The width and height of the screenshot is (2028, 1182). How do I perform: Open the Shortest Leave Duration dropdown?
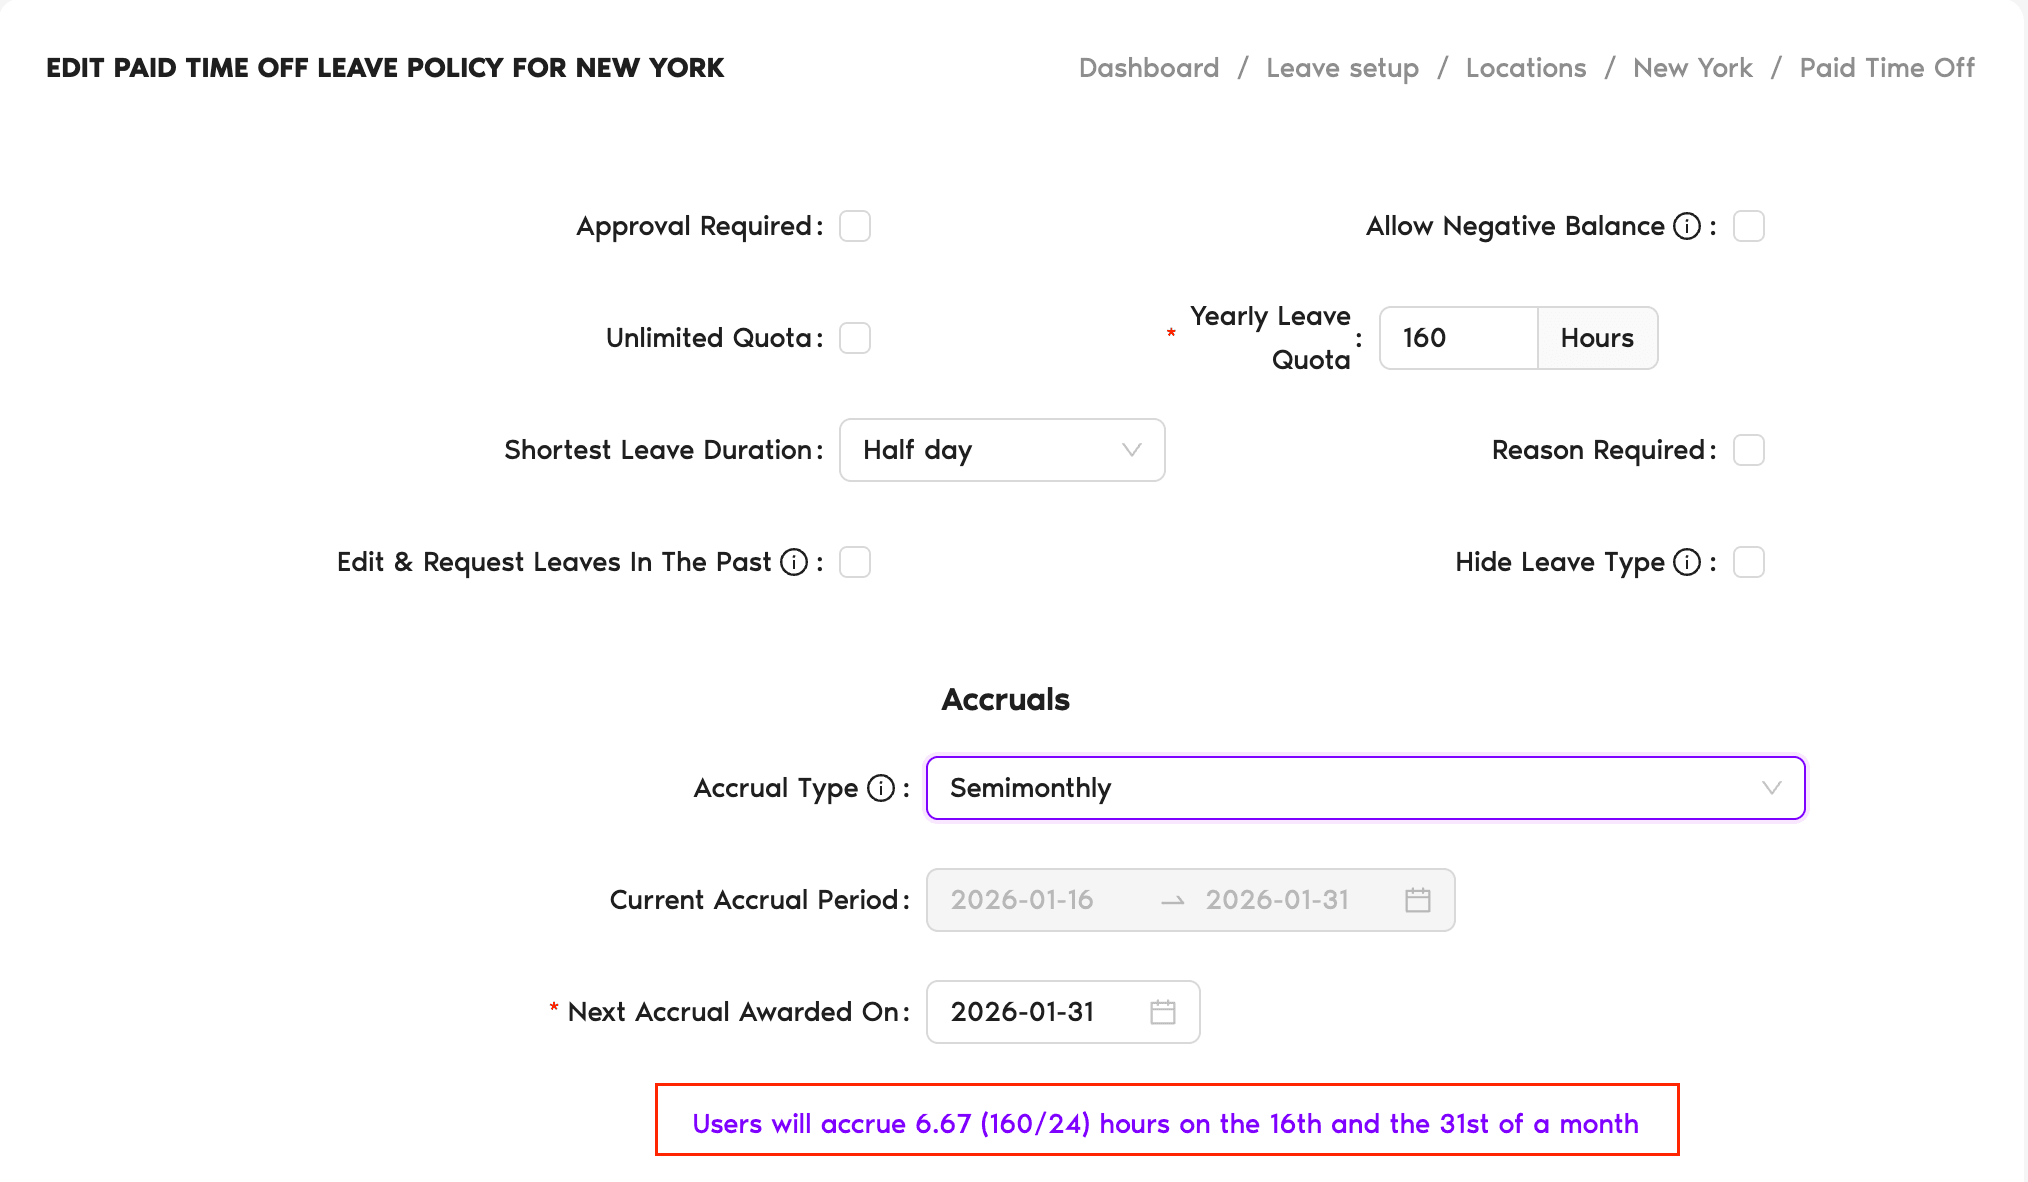(x=1002, y=450)
